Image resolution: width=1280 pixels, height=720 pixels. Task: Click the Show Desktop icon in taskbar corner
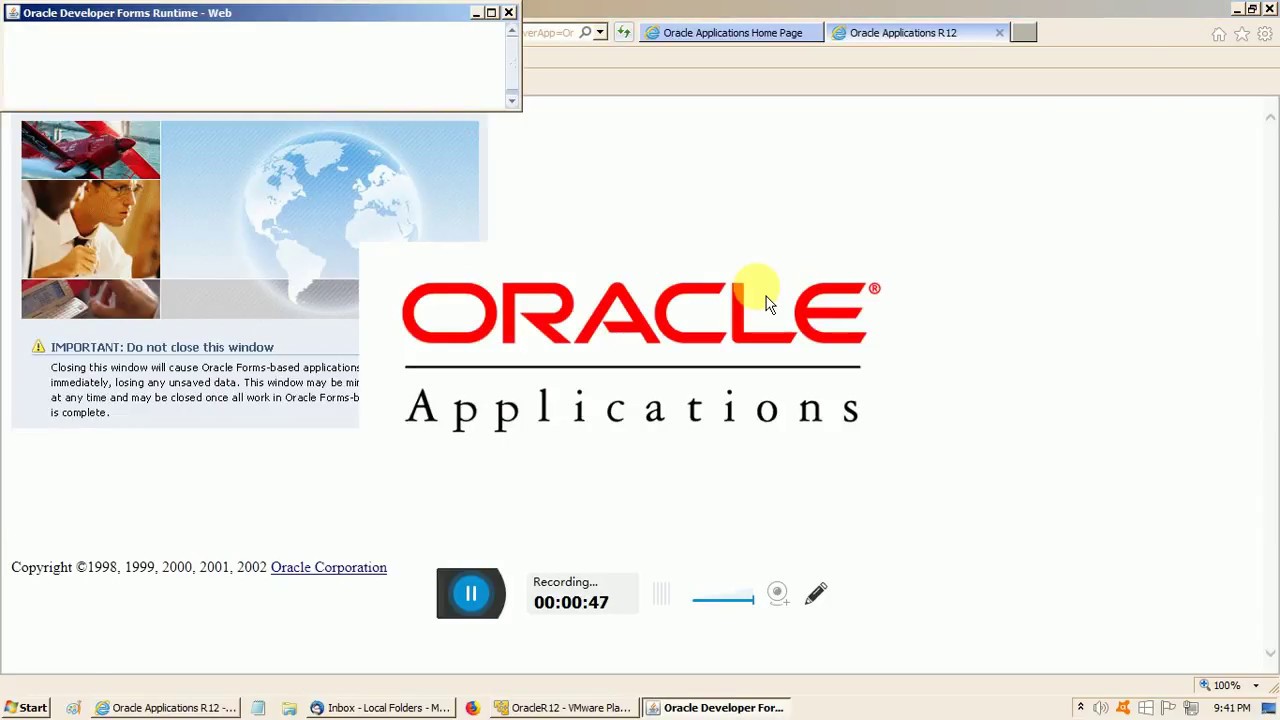tap(1269, 708)
